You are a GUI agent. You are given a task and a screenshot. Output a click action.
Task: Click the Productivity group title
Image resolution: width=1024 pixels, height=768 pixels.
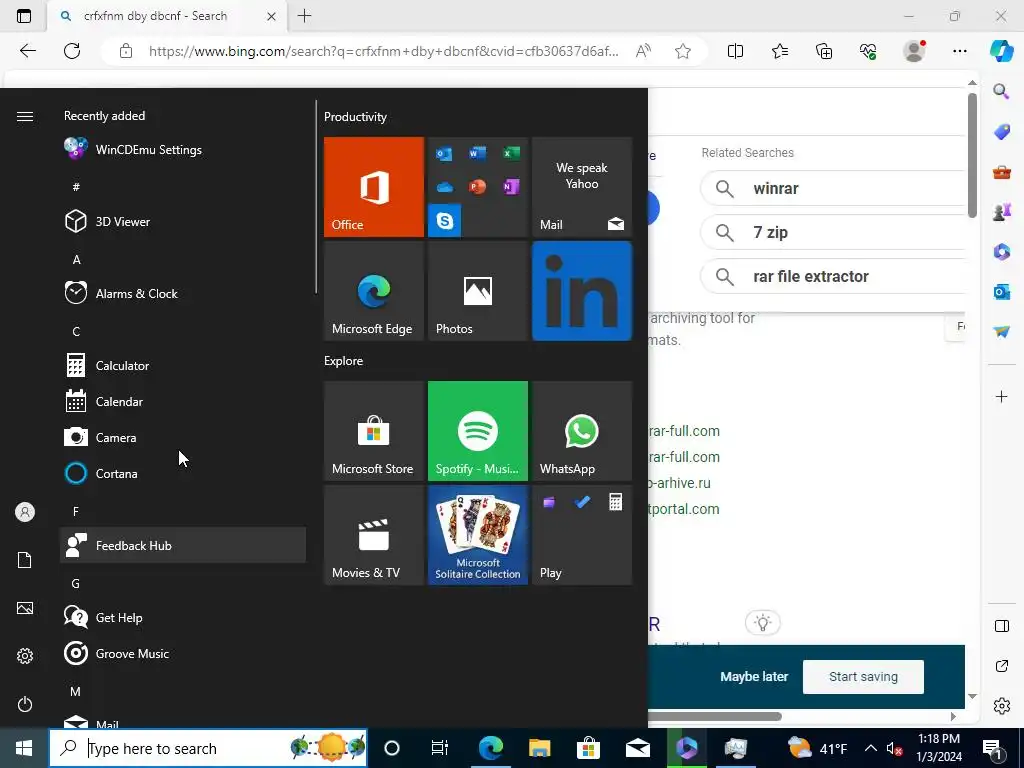pyautogui.click(x=355, y=117)
